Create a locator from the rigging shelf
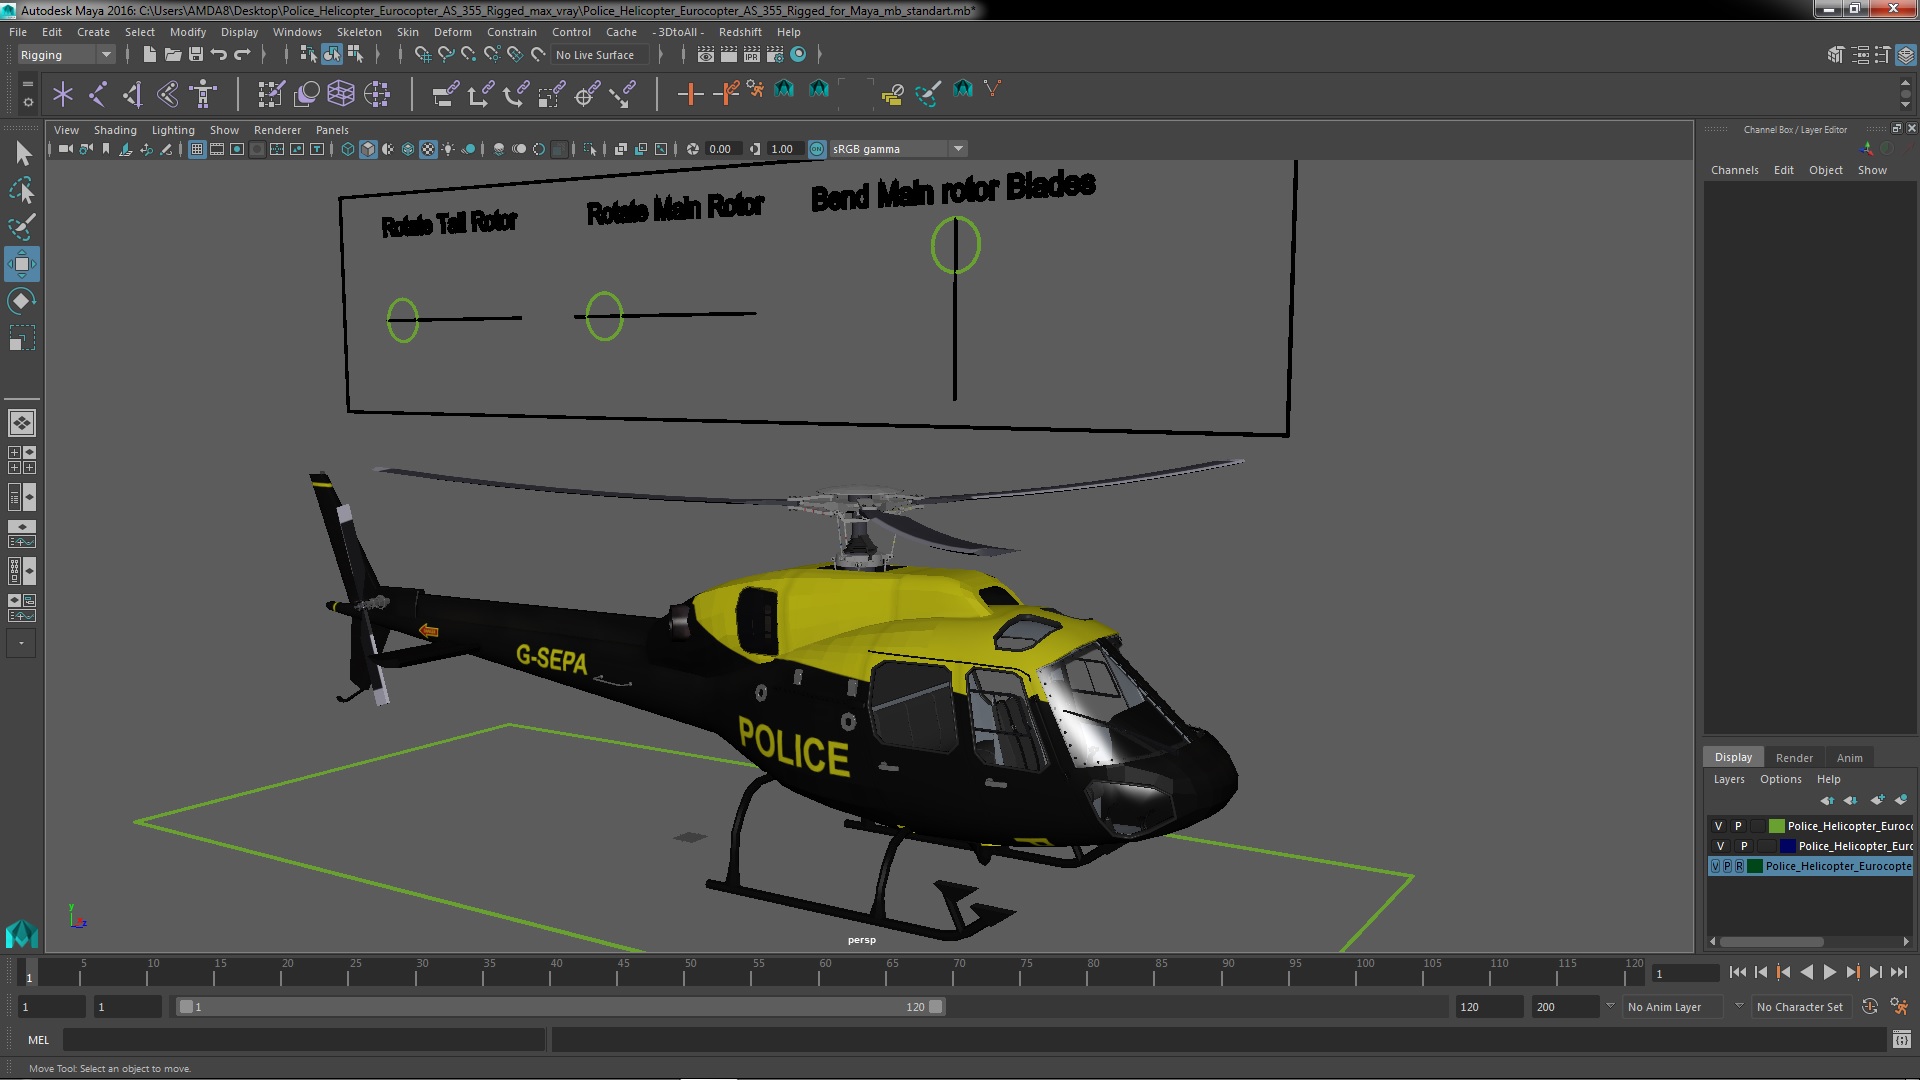Viewport: 1920px width, 1080px height. click(63, 94)
